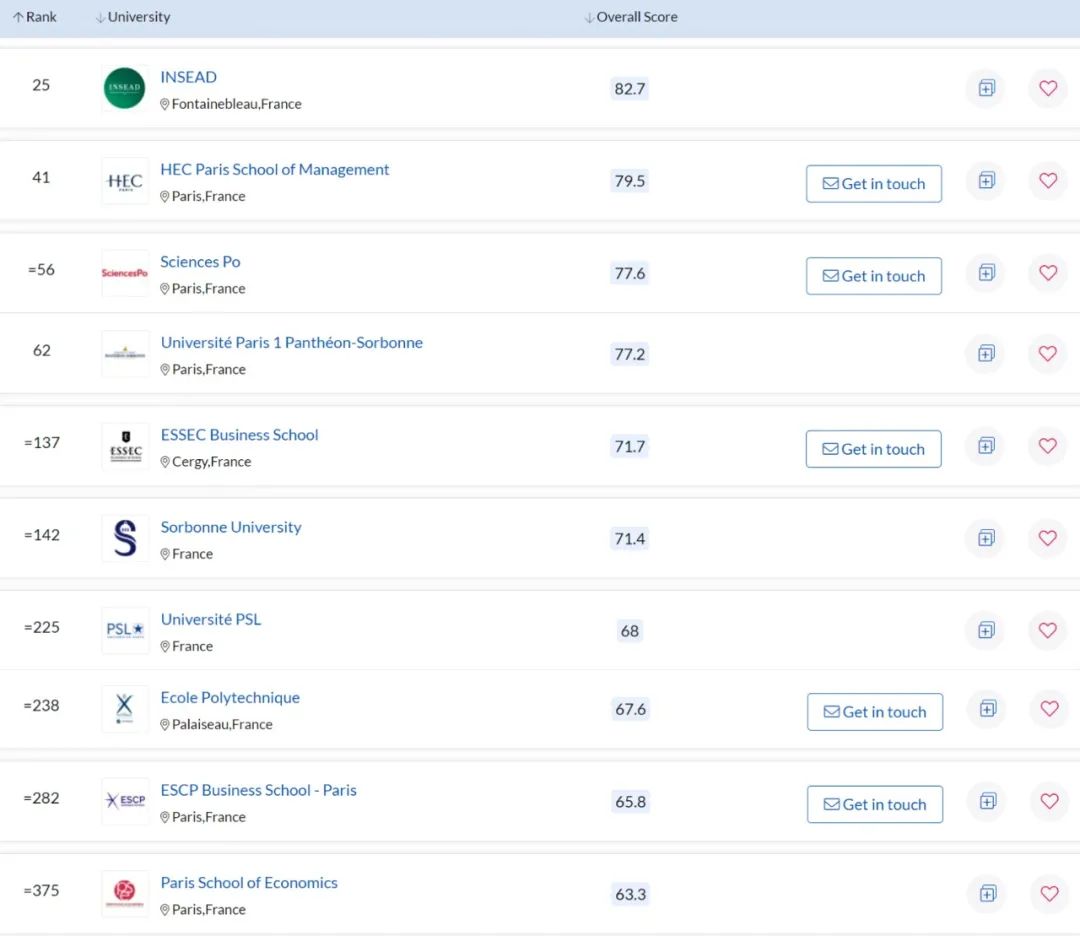1080x936 pixels.
Task: Click the Ecole Polytechnique X logo
Action: [x=125, y=709]
